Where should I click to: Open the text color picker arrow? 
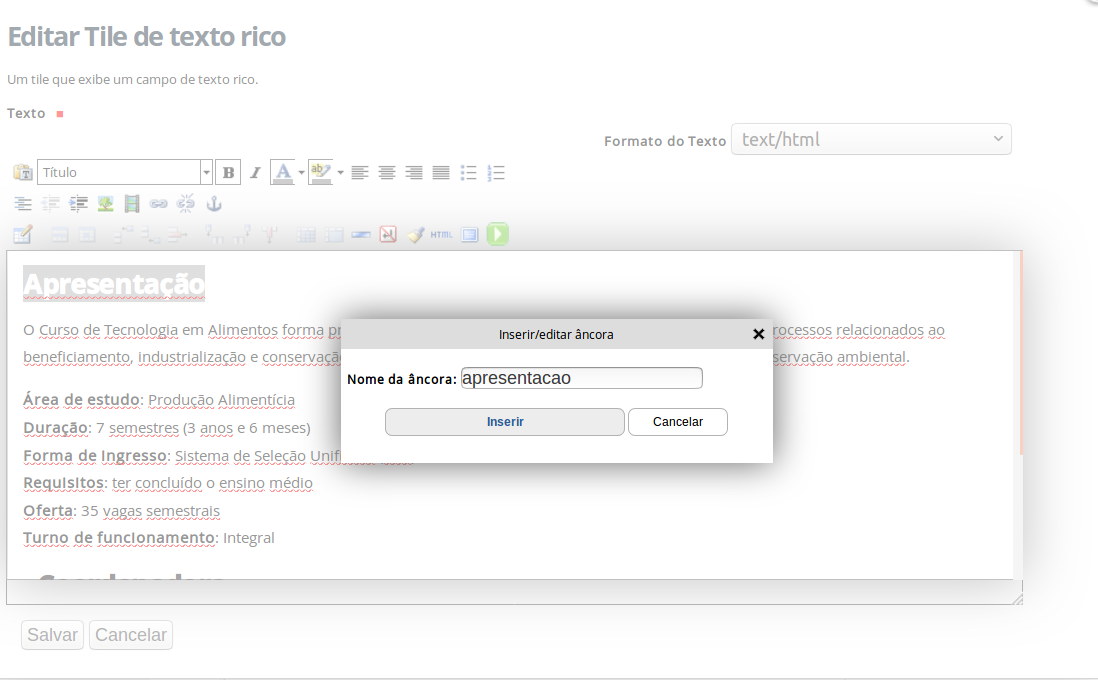pyautogui.click(x=301, y=172)
